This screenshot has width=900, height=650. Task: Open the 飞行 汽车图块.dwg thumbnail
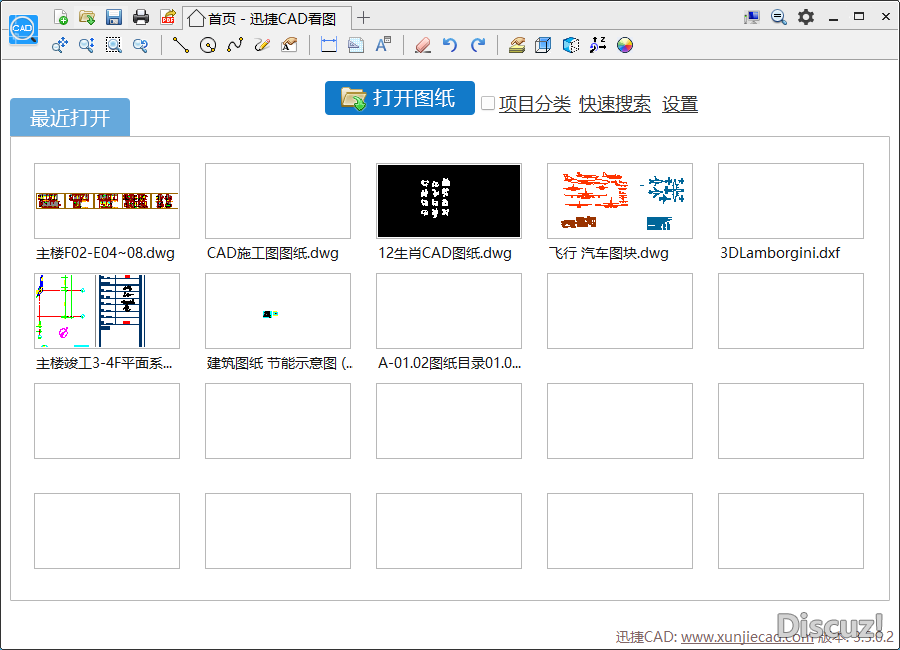[620, 201]
